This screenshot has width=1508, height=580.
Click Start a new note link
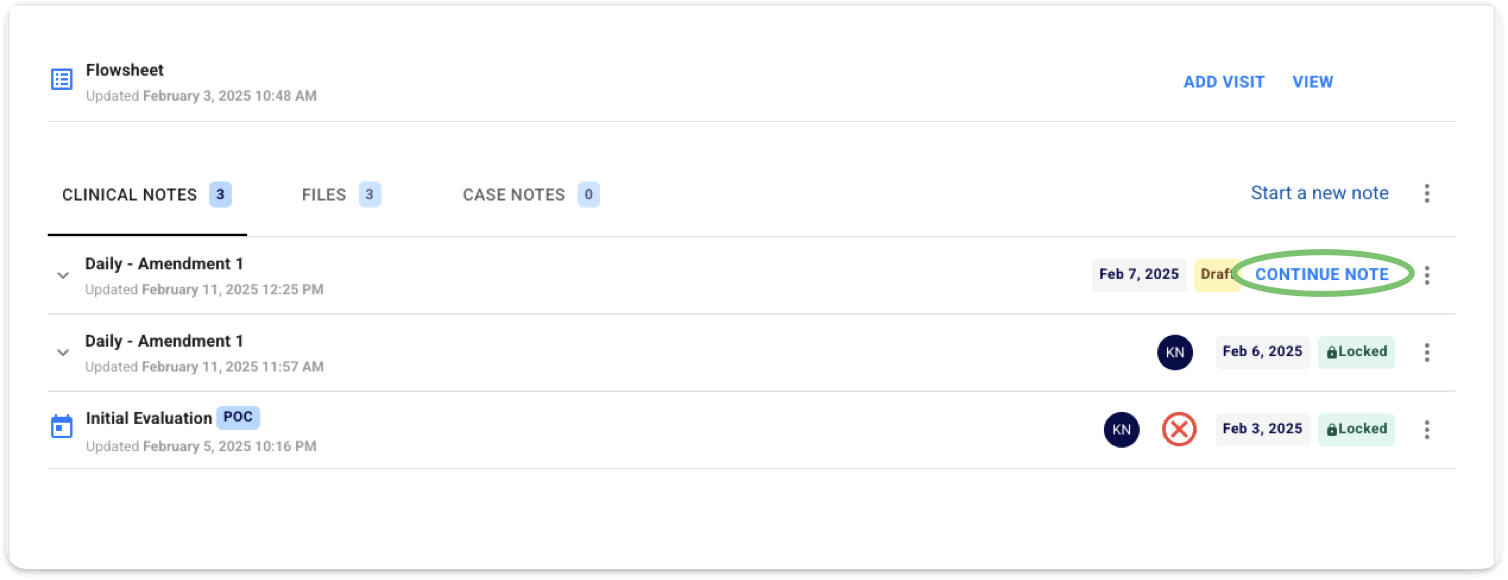click(x=1320, y=193)
